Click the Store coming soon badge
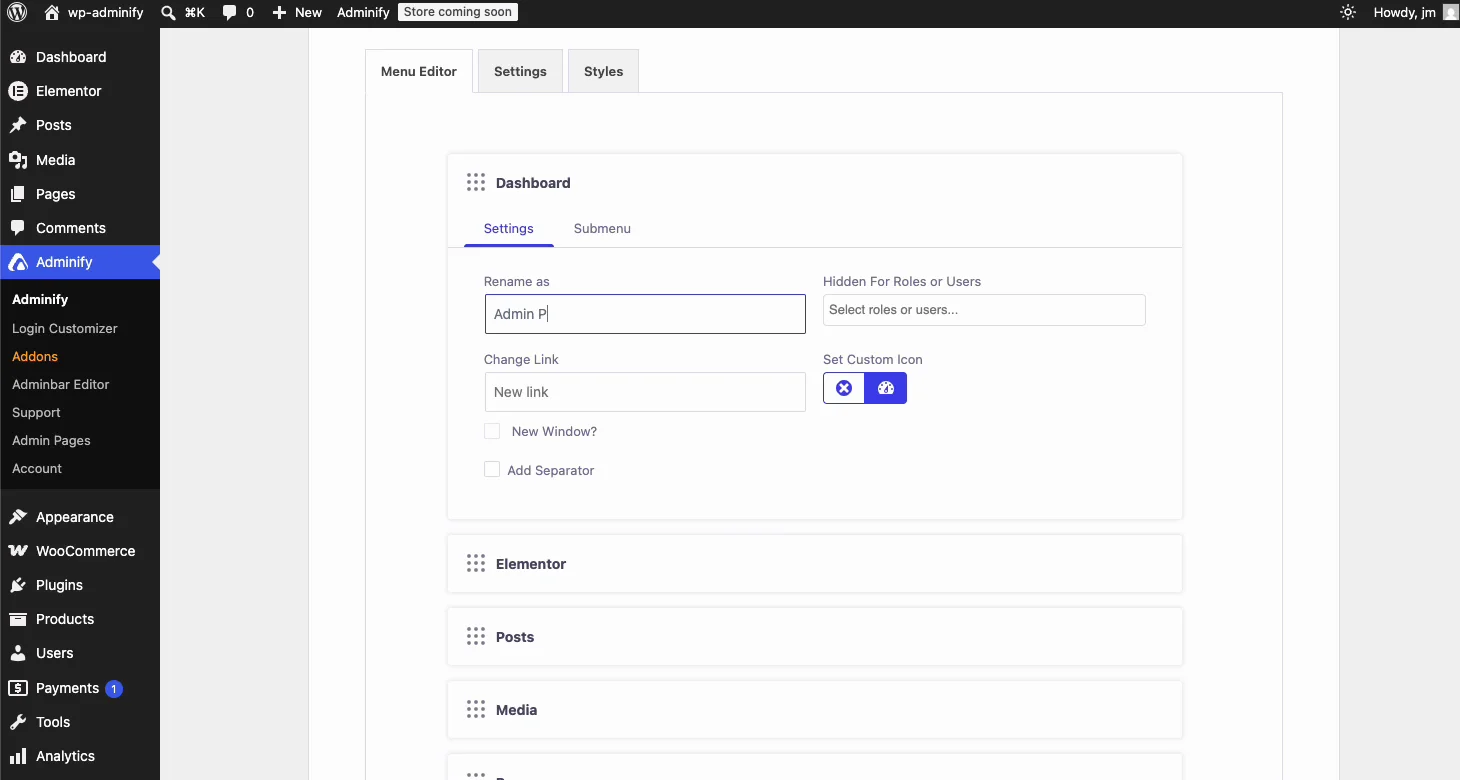The width and height of the screenshot is (1460, 780). tap(458, 13)
